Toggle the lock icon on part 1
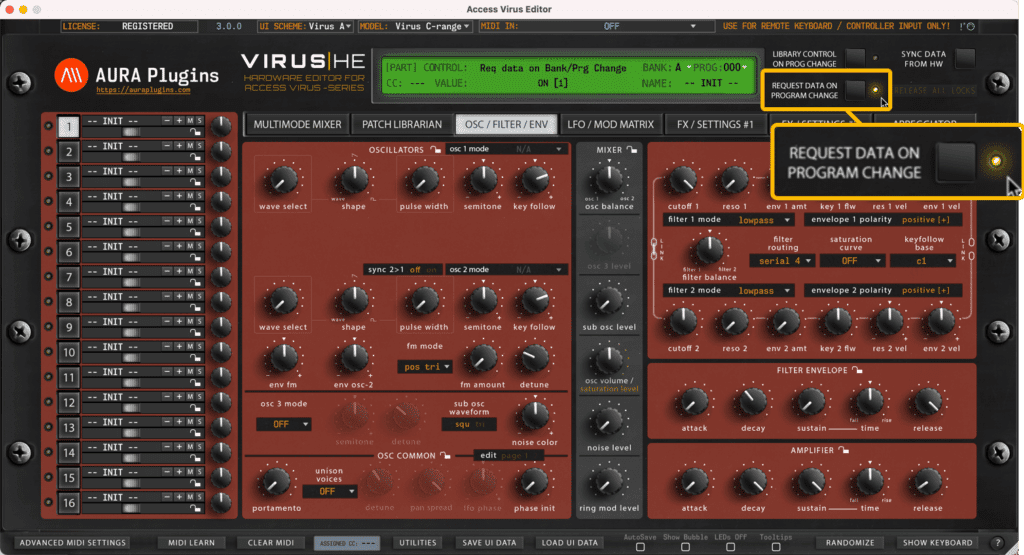Image resolution: width=1024 pixels, height=555 pixels. point(195,132)
